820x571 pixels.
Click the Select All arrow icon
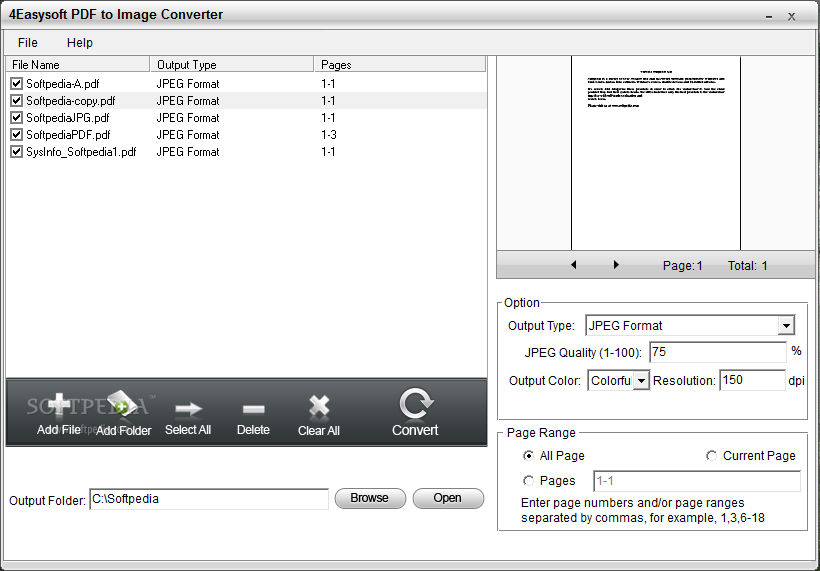[188, 408]
